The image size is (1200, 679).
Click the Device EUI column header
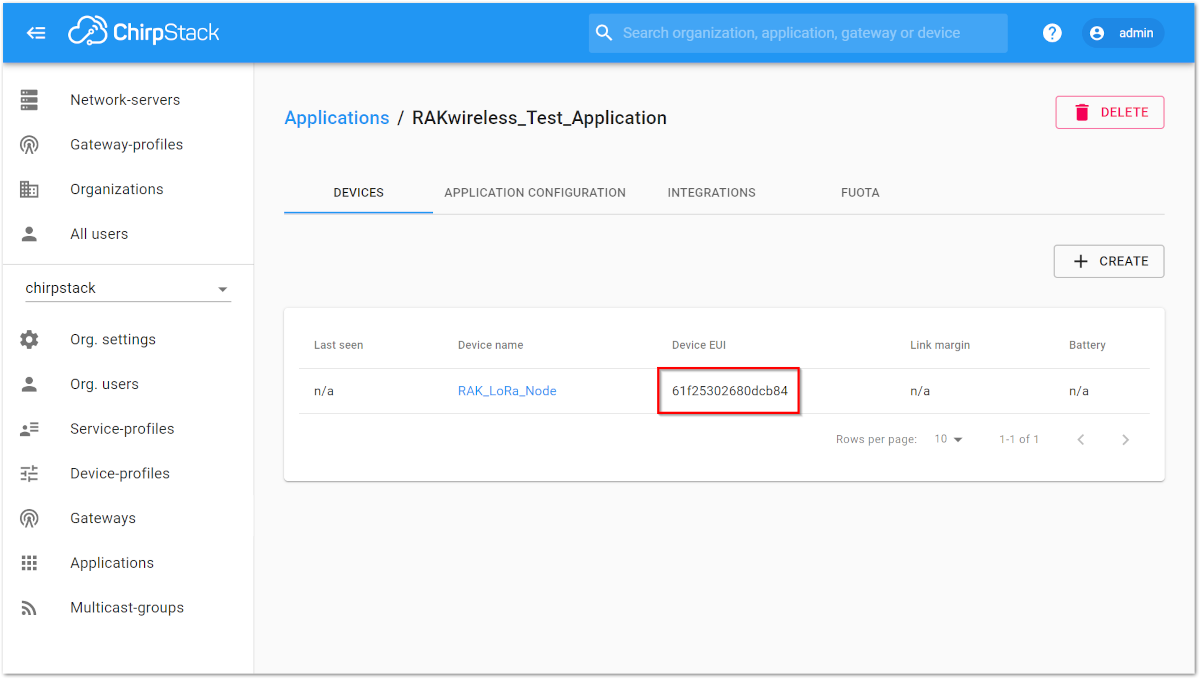(699, 345)
